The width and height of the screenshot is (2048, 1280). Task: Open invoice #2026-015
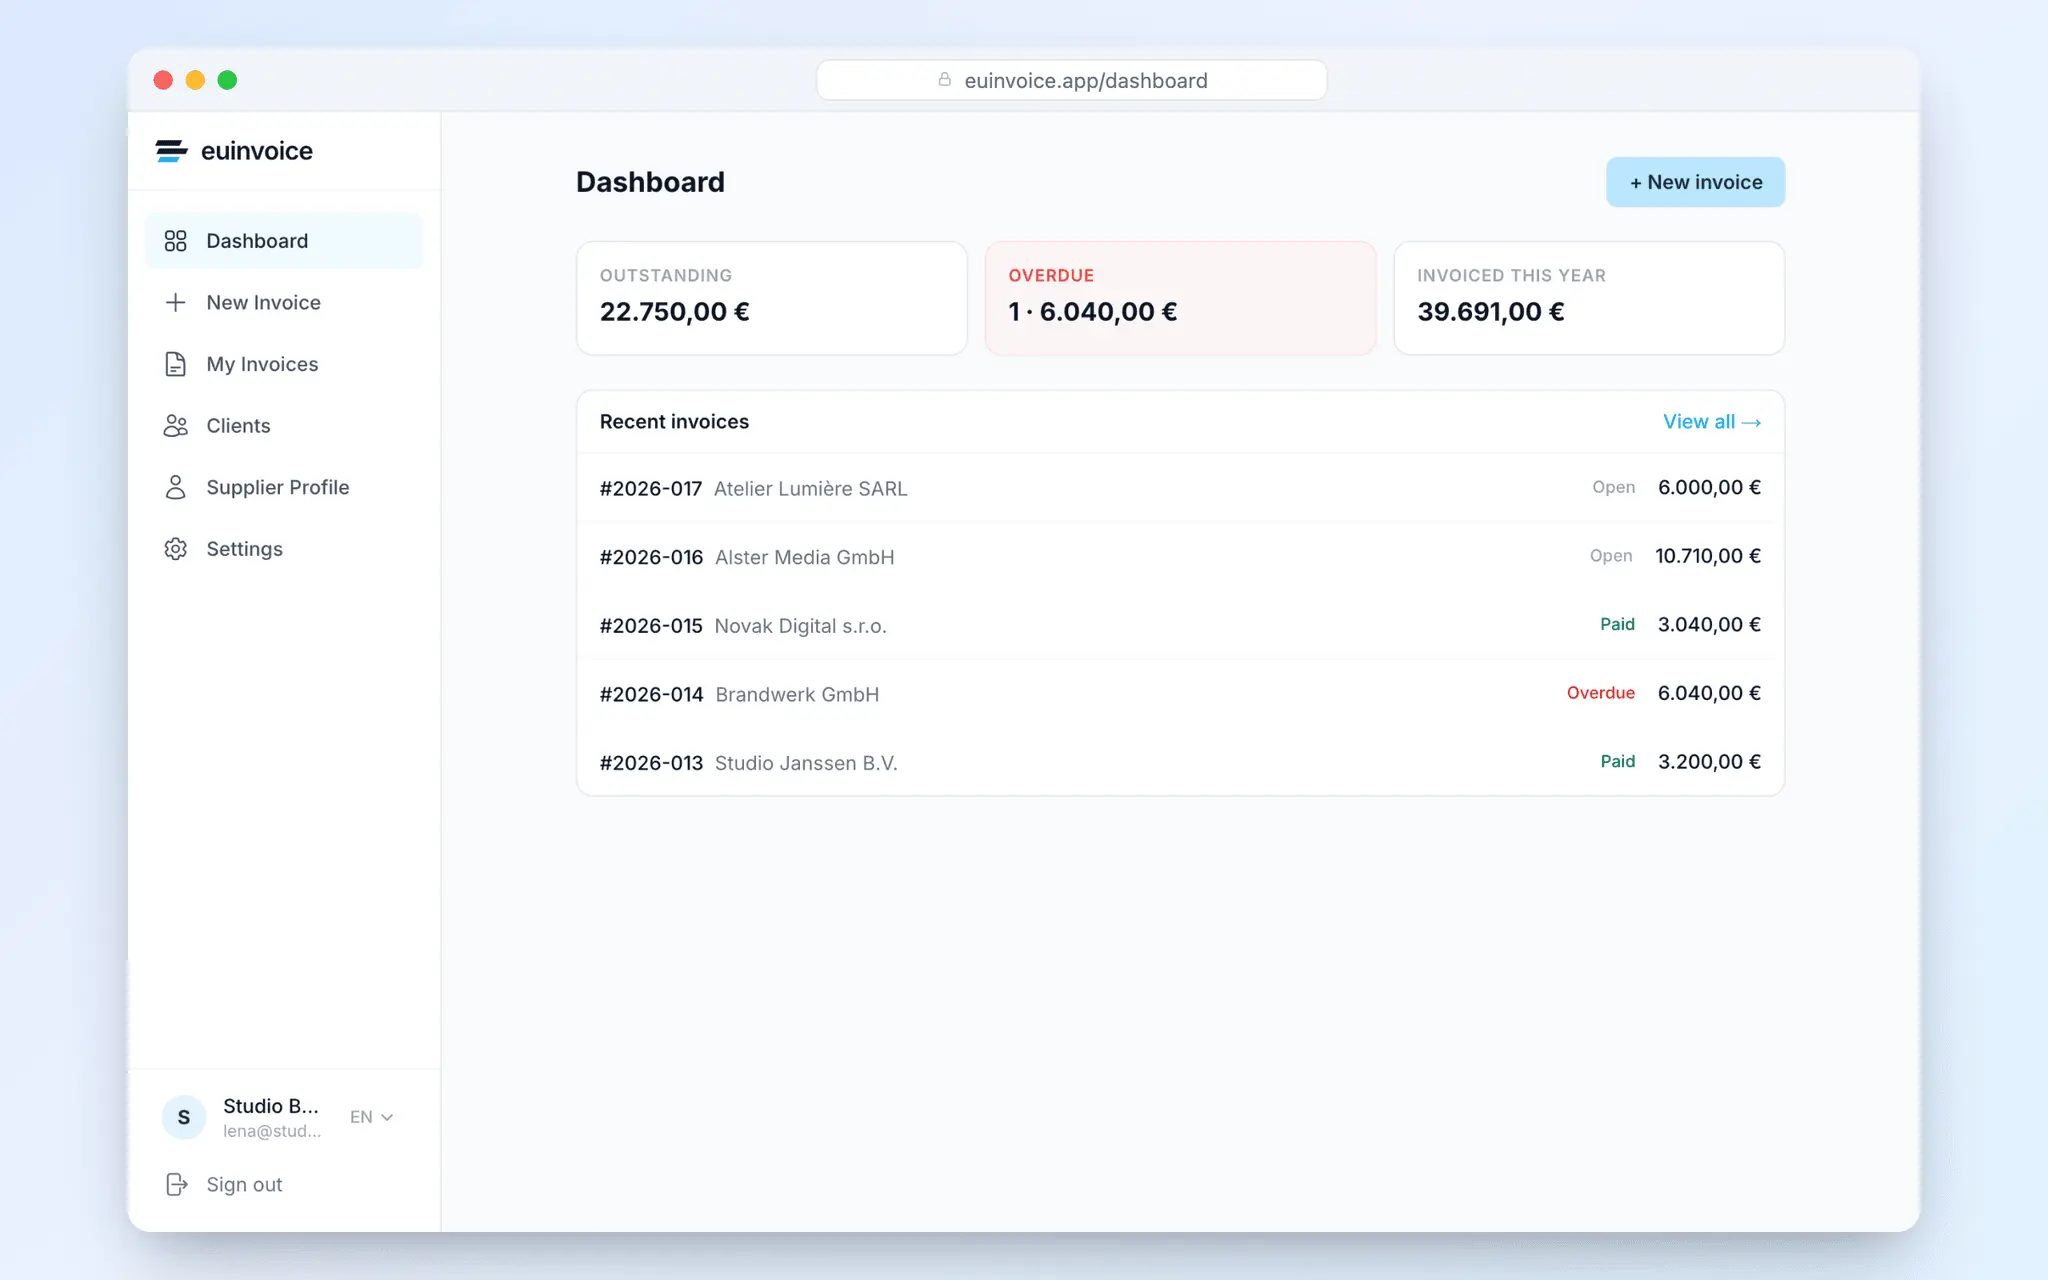tap(1180, 625)
